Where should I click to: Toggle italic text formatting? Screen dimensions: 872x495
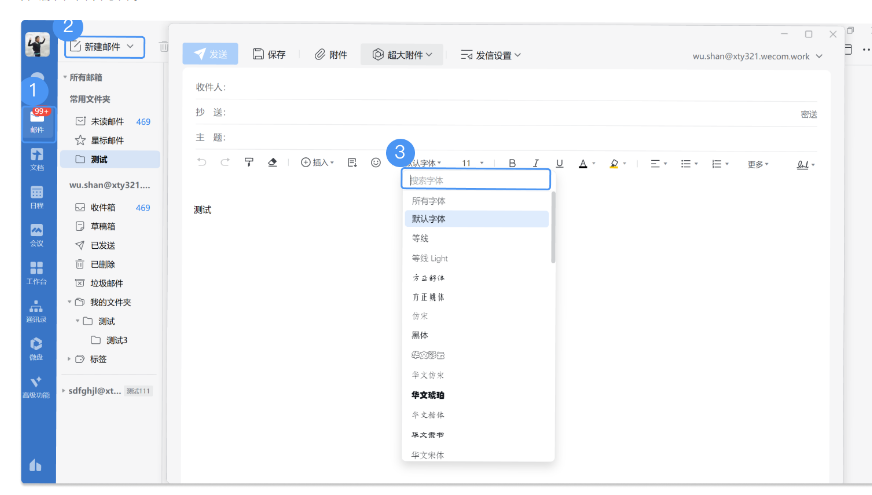536,163
